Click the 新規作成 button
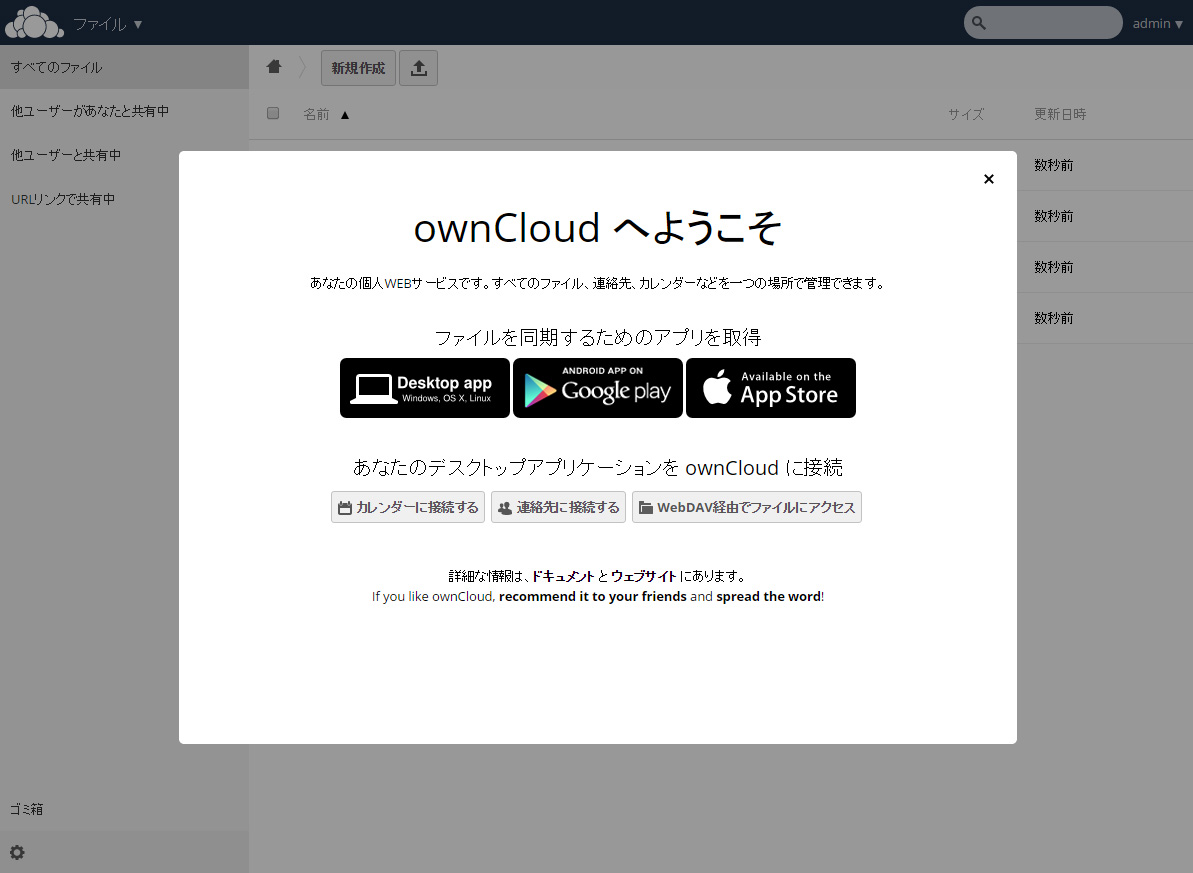Viewport: 1193px width, 873px height. tap(358, 68)
